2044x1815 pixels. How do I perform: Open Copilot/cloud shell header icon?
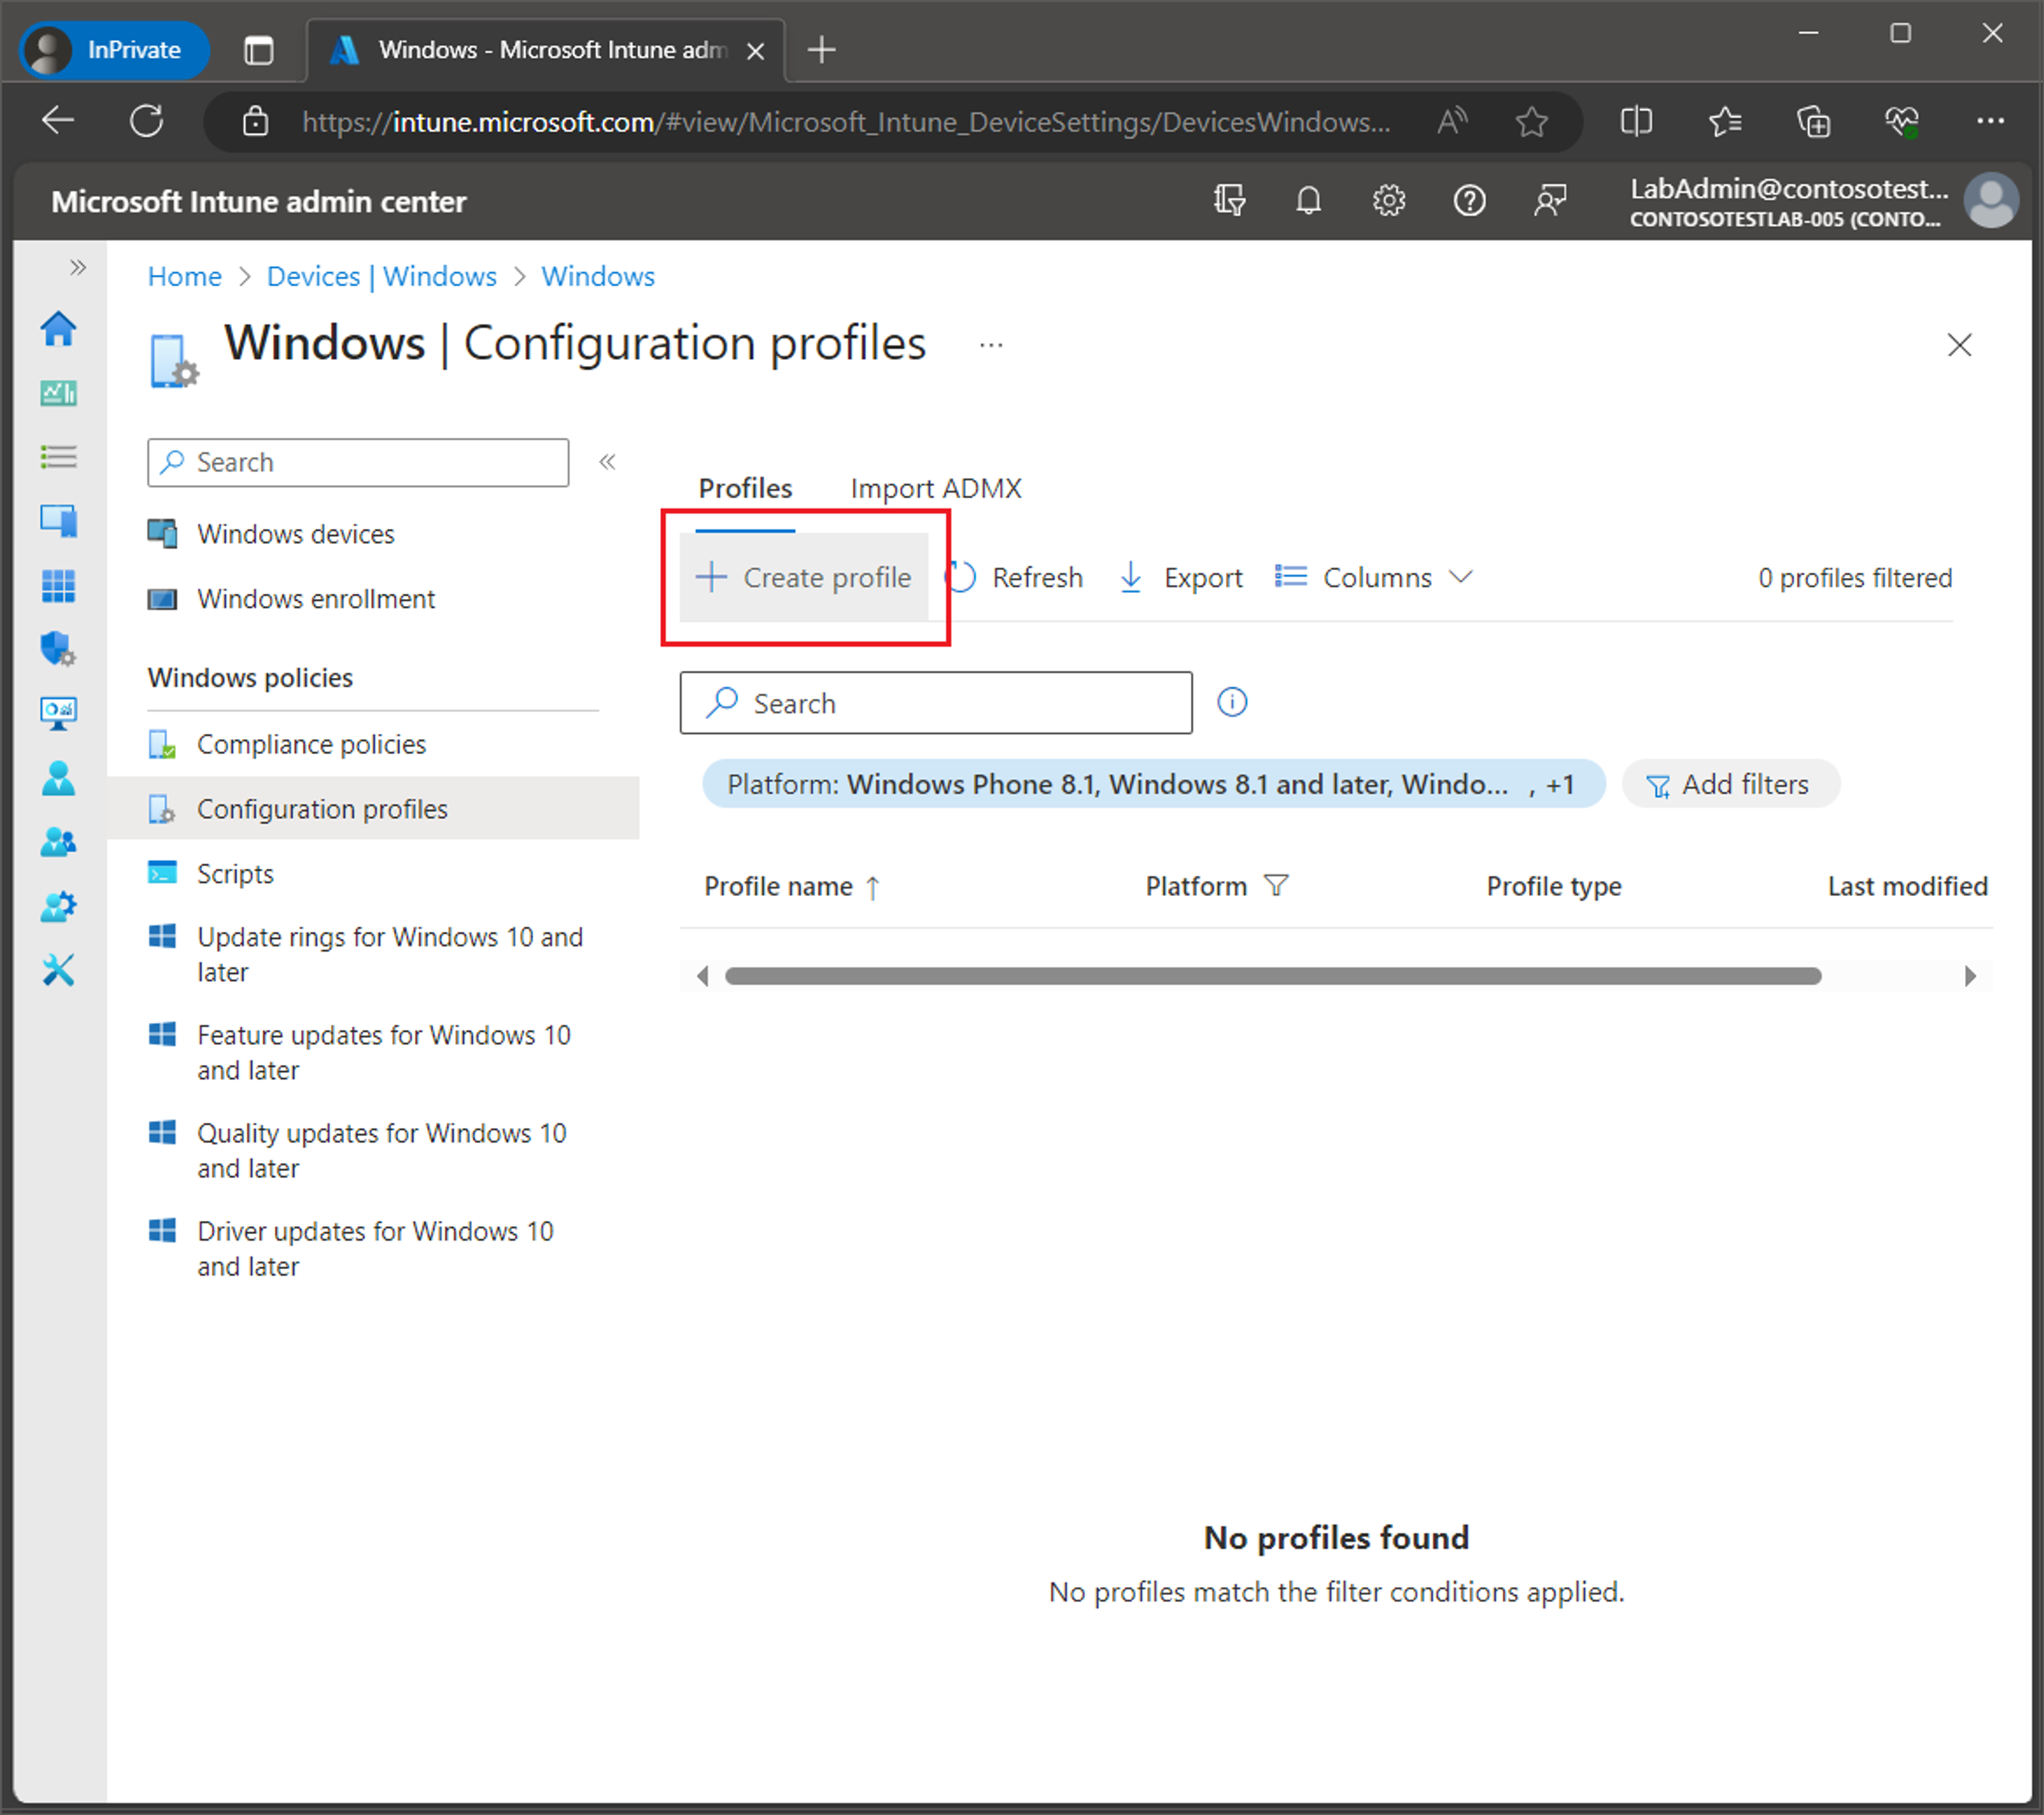[1229, 201]
